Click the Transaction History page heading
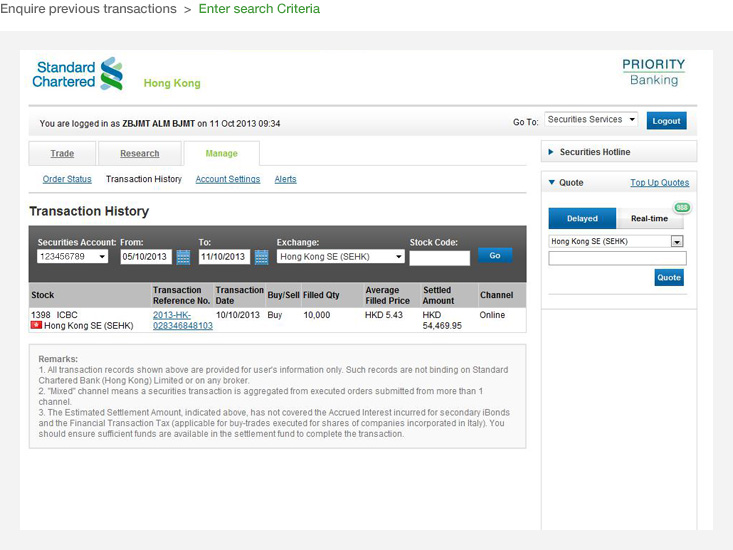The height and width of the screenshot is (550, 733). point(89,211)
